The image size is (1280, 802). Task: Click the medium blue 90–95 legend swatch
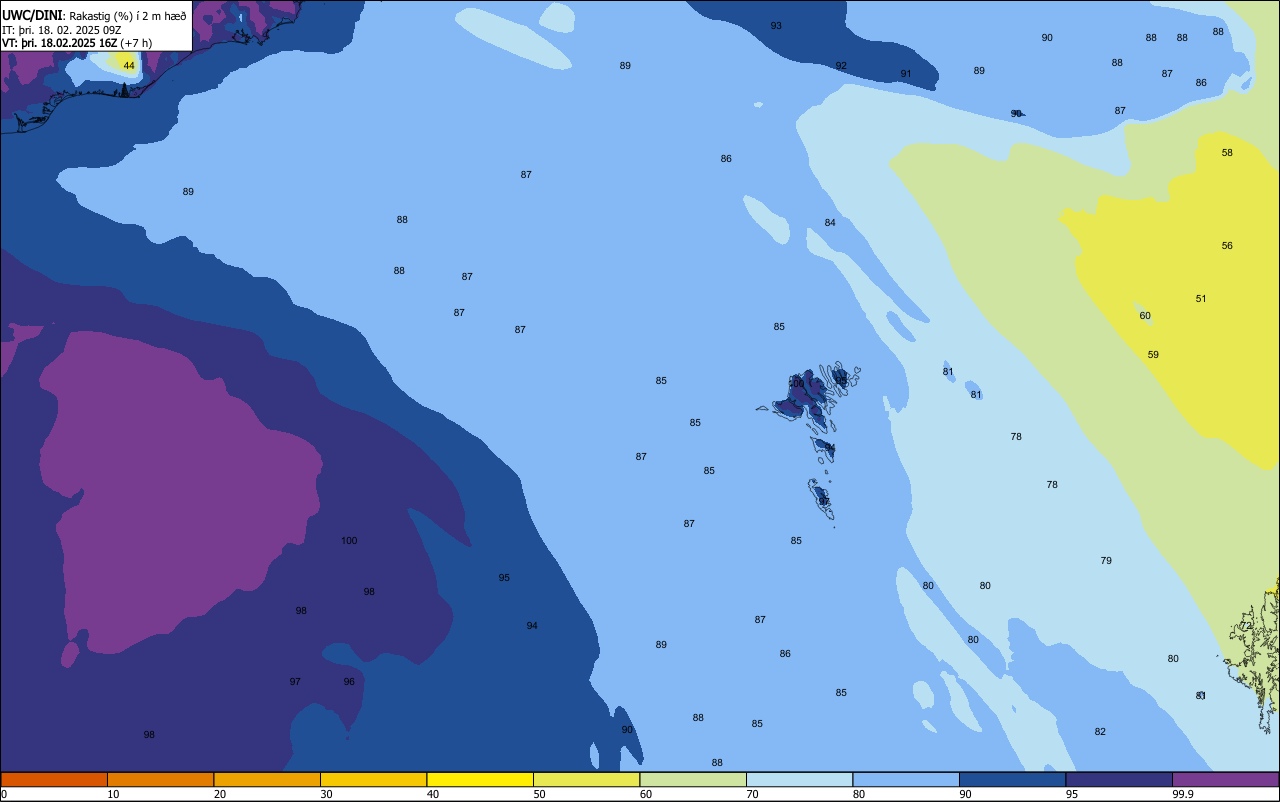[x=1012, y=779]
